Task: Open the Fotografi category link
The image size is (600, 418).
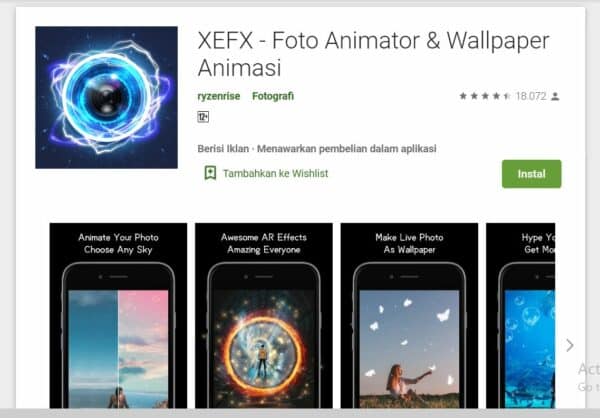Action: (x=273, y=96)
